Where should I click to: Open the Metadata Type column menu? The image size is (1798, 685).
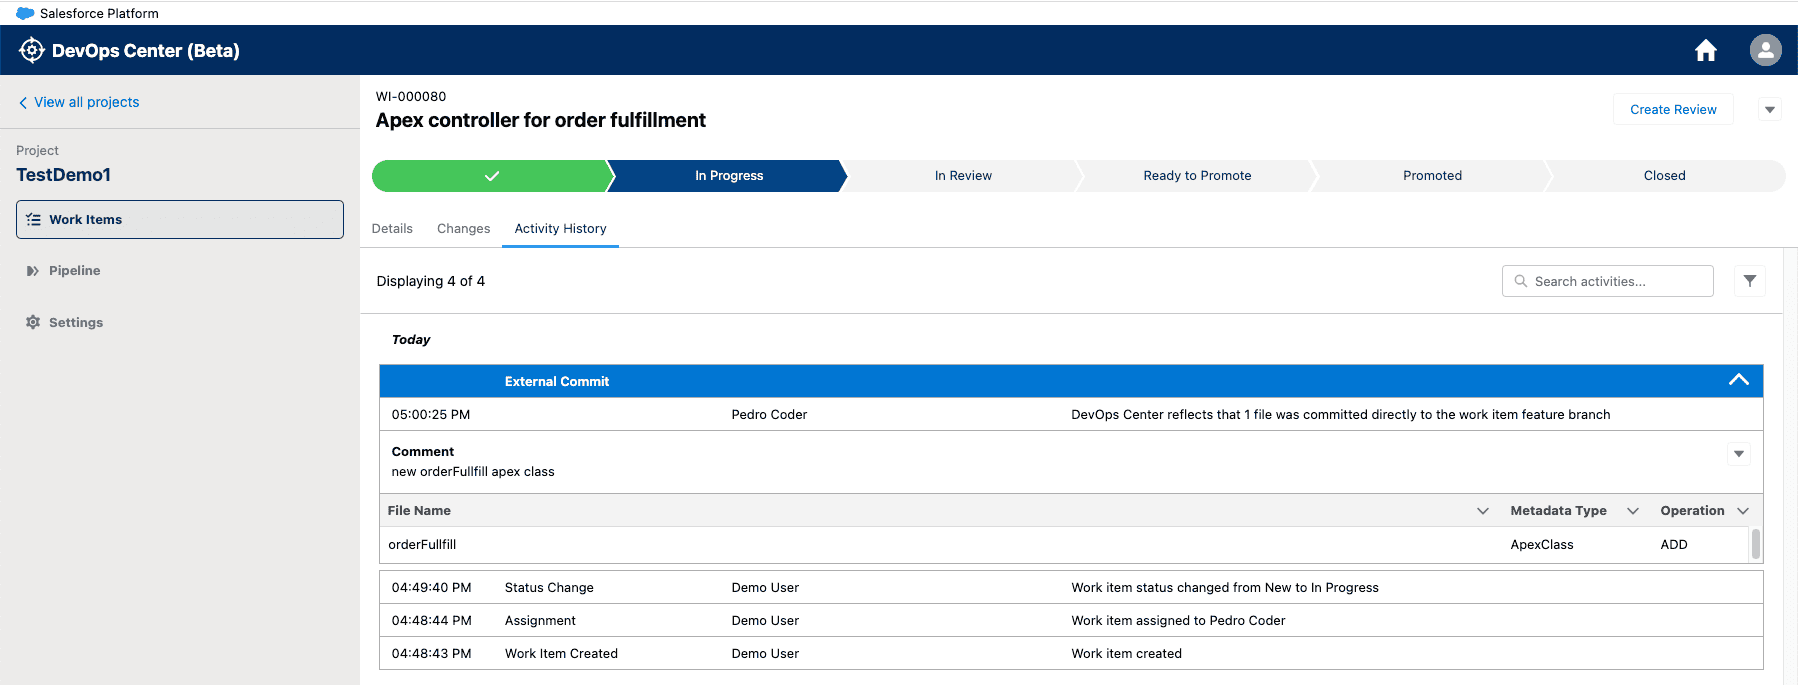[x=1633, y=511]
